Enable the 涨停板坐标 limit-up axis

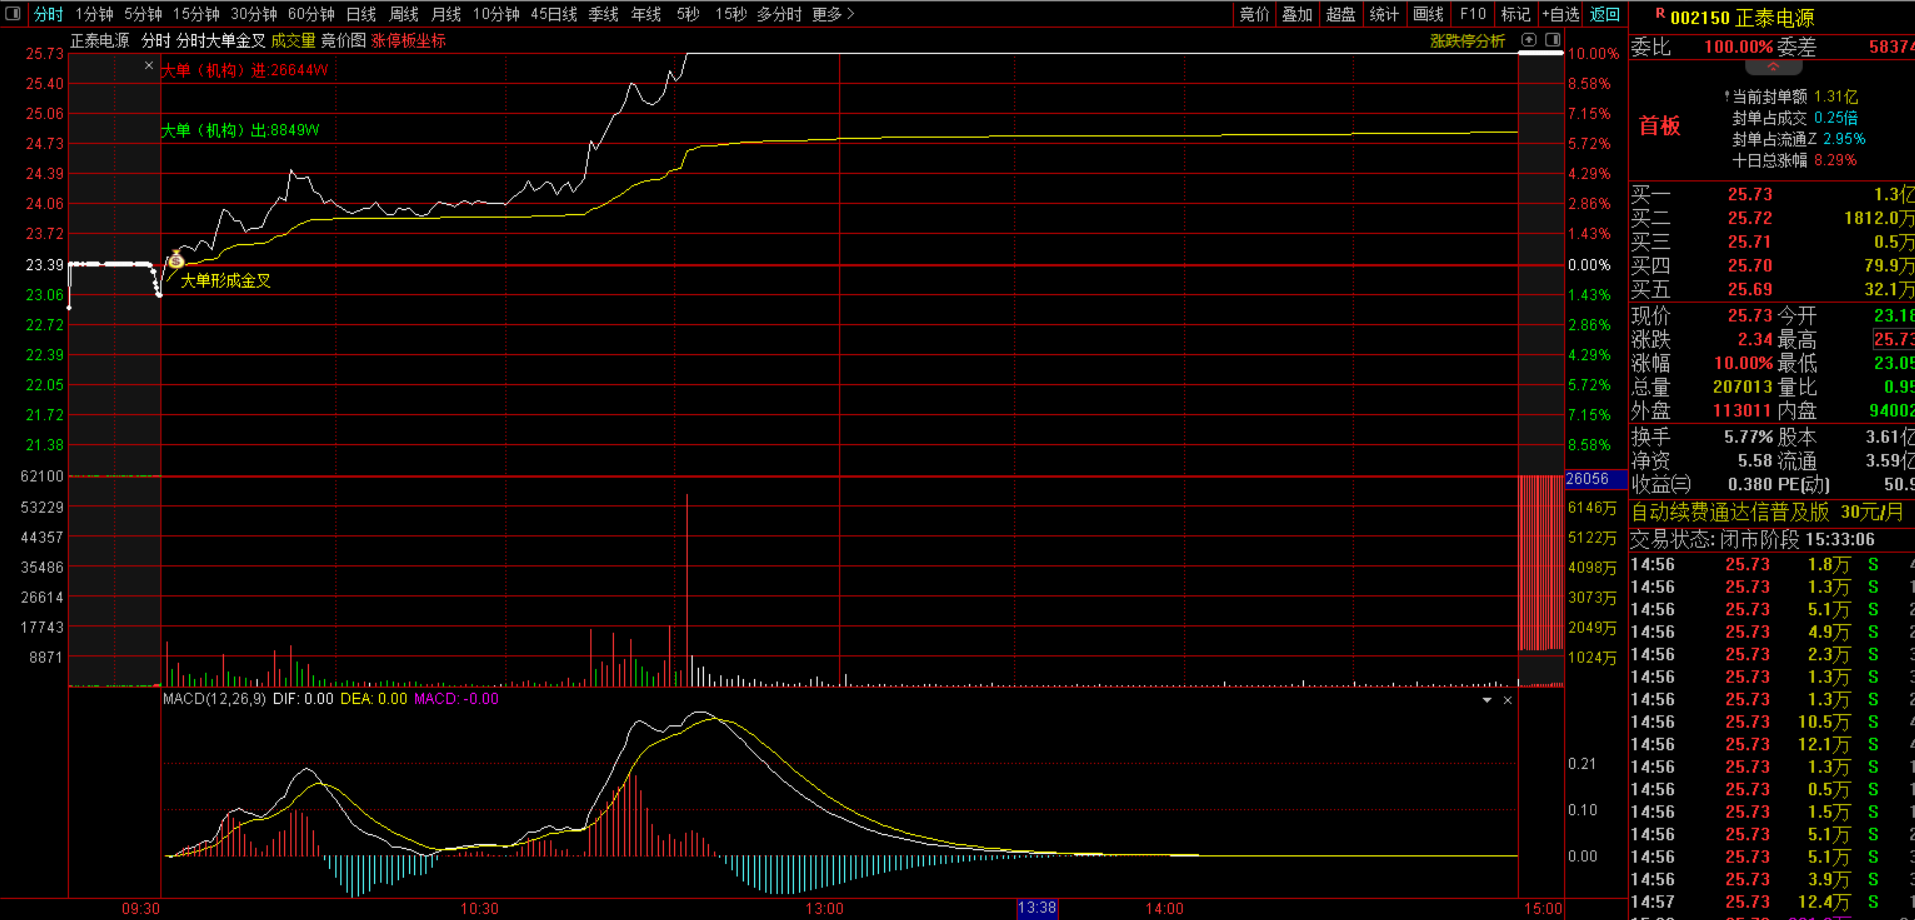click(x=408, y=41)
